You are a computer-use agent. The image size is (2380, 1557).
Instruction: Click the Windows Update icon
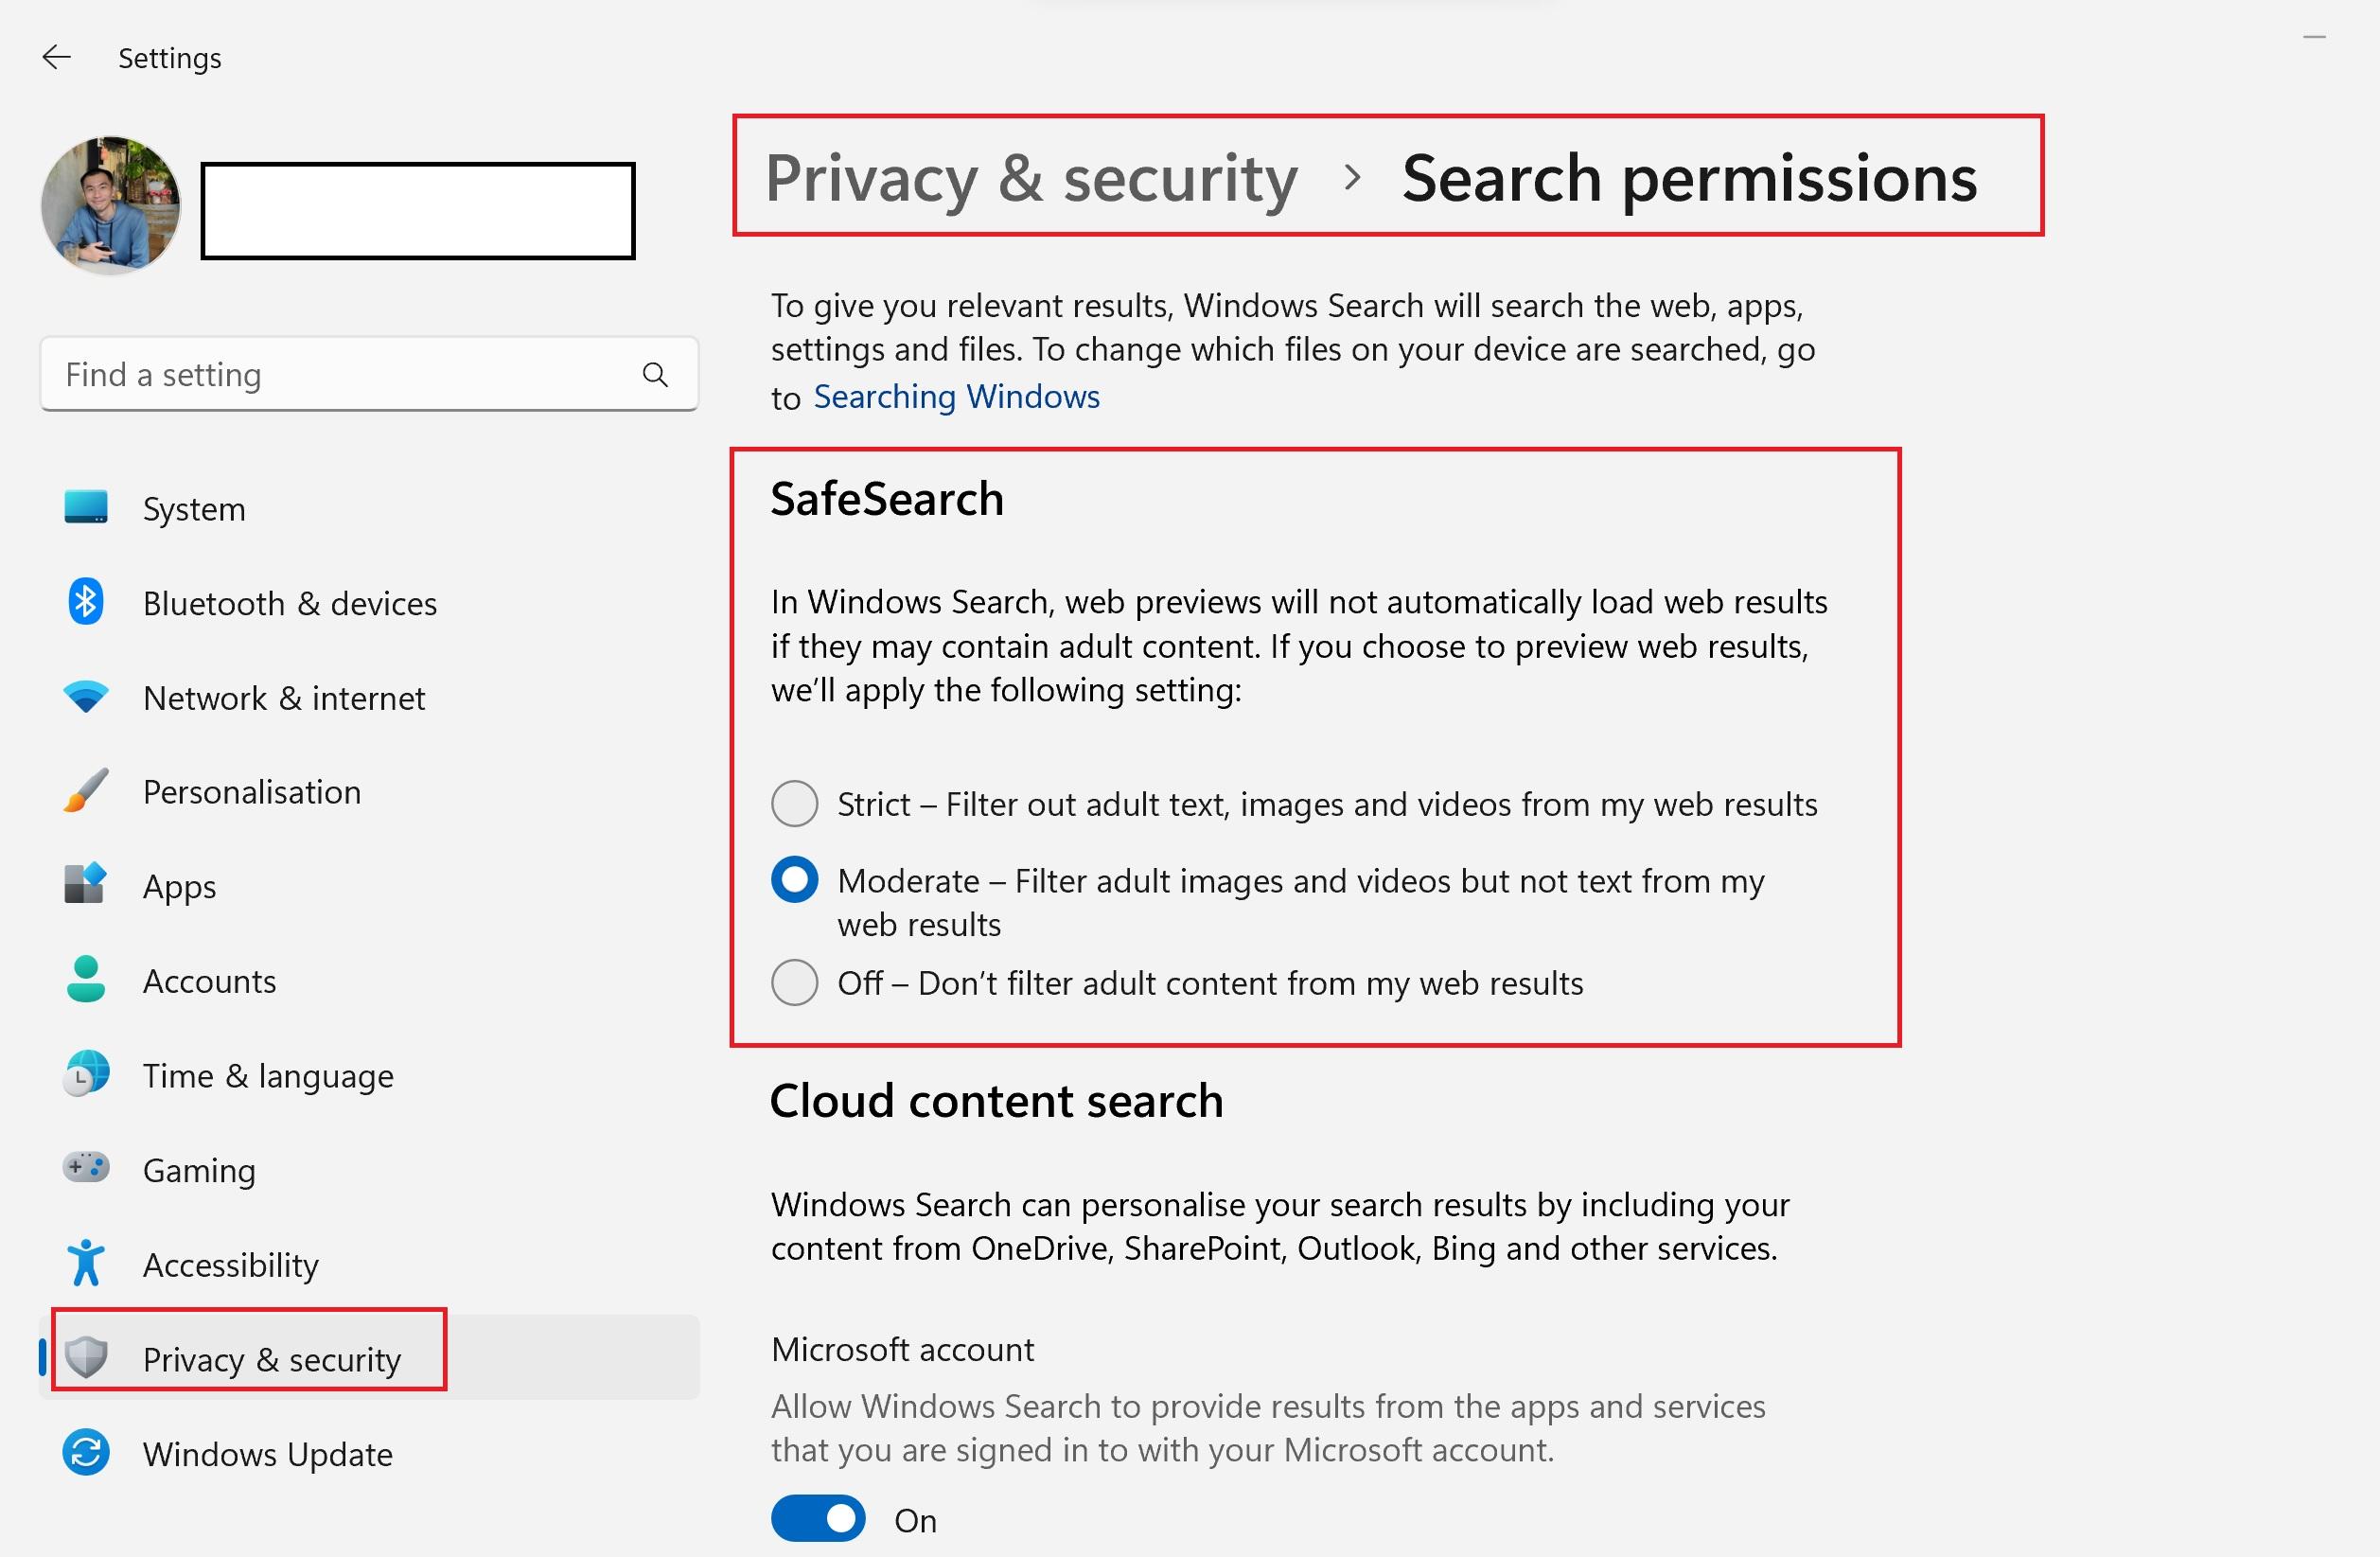point(86,1452)
